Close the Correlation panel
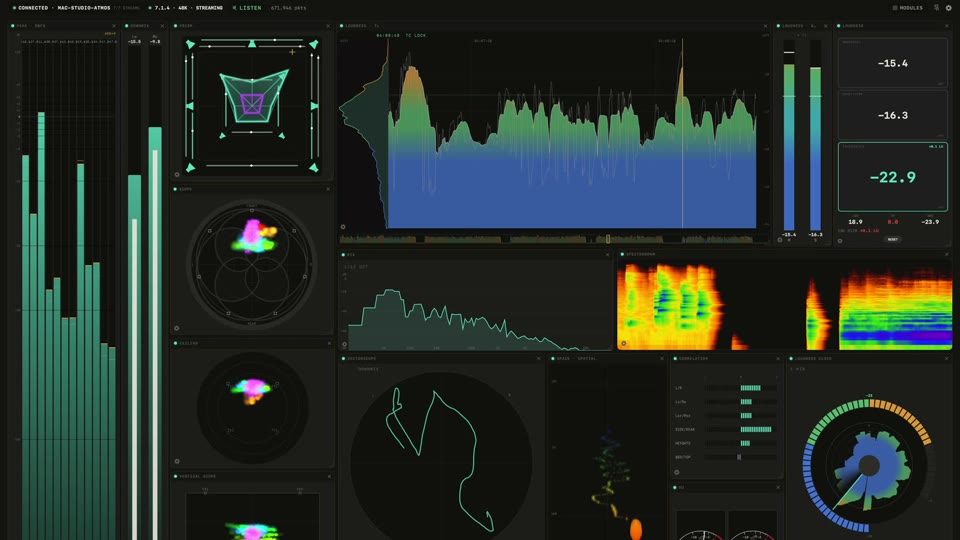 pos(778,359)
